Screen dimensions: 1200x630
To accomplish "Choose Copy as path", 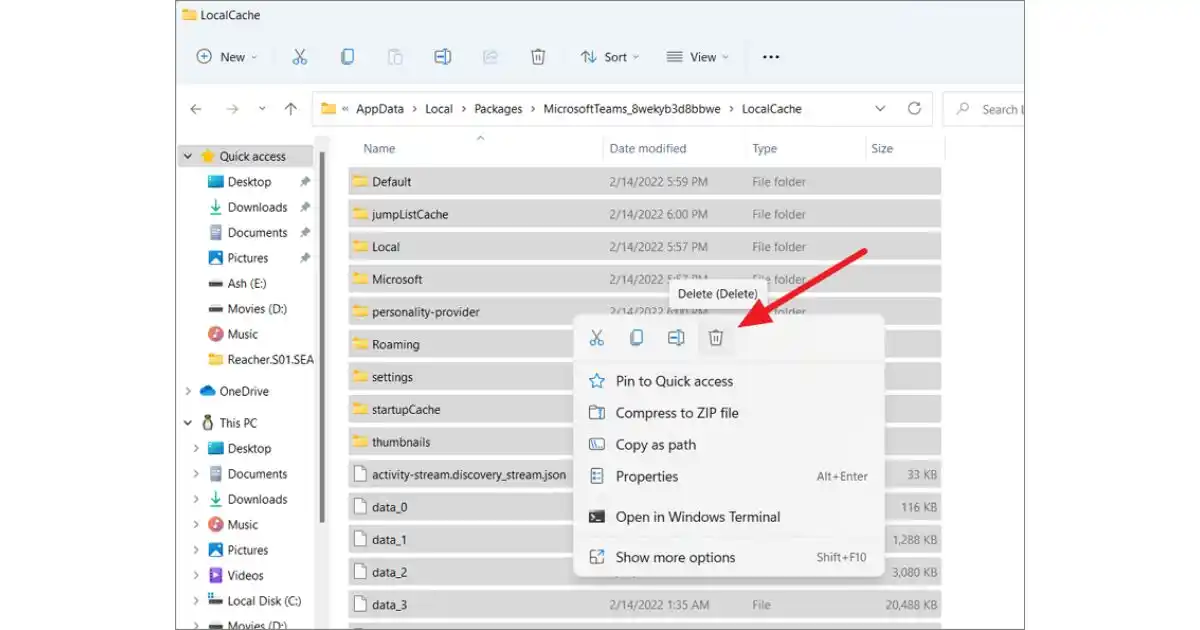I will pyautogui.click(x=728, y=445).
